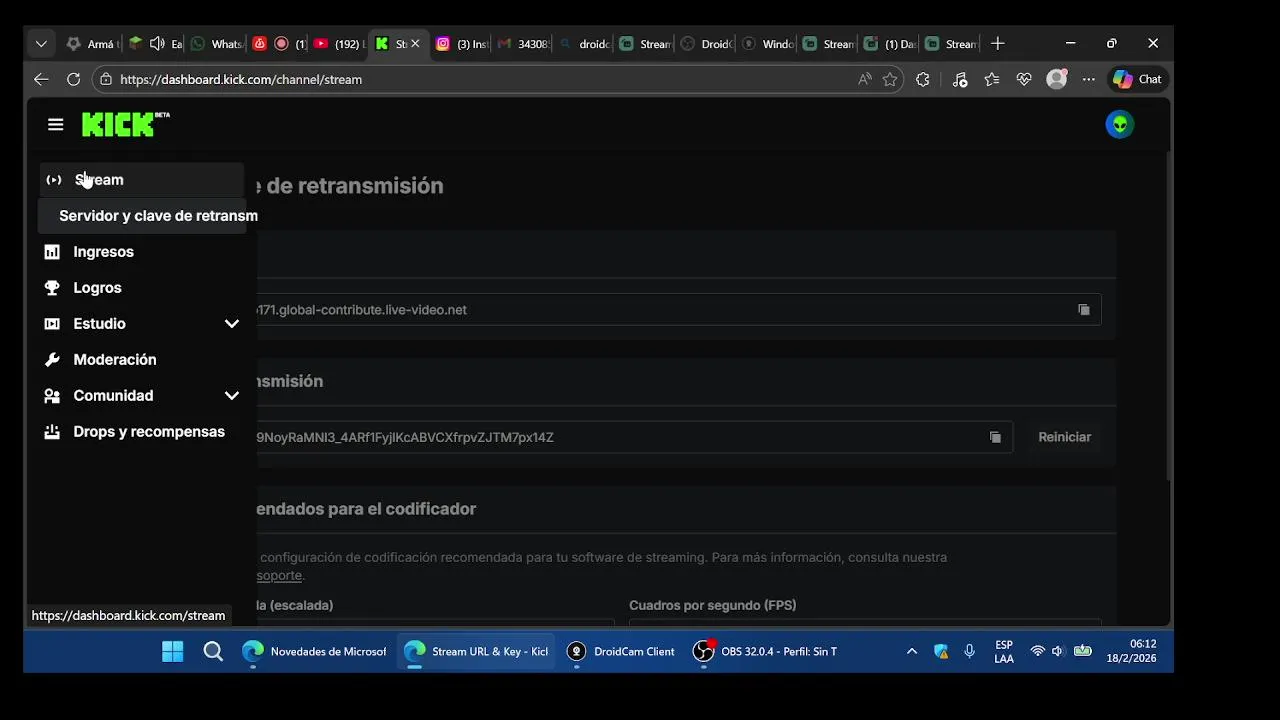Switch to the WhatsApp tab
The image size is (1280, 720).
pyautogui.click(x=215, y=44)
